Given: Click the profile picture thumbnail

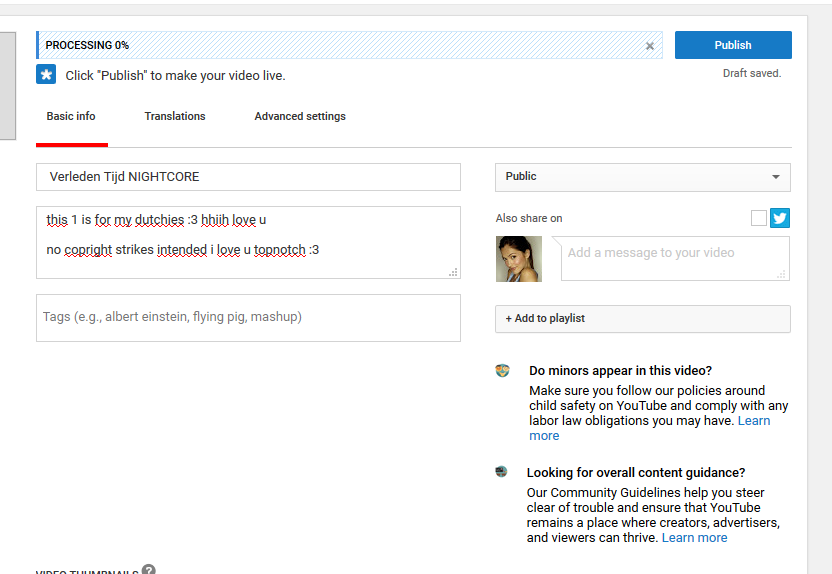Looking at the screenshot, I should coord(519,259).
